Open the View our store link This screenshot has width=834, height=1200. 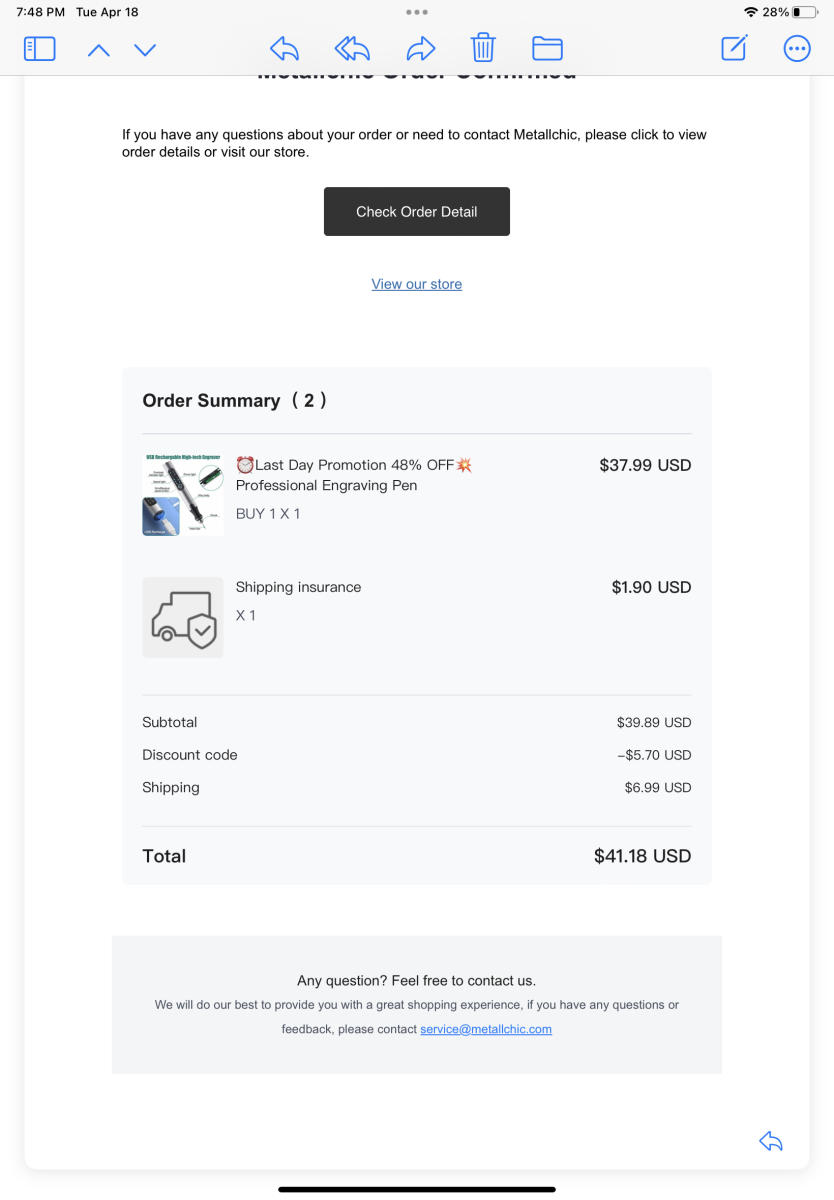click(417, 284)
